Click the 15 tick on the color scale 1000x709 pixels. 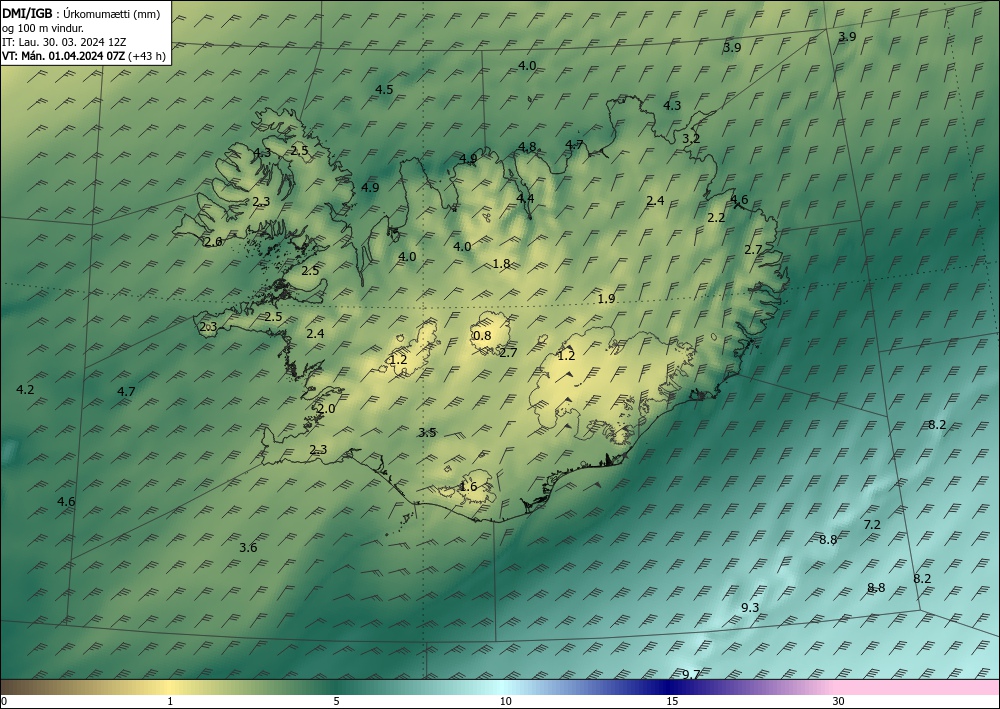click(672, 701)
